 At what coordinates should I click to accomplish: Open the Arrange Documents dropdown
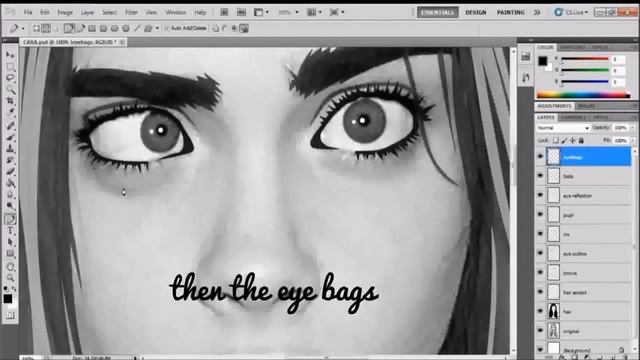[x=314, y=12]
